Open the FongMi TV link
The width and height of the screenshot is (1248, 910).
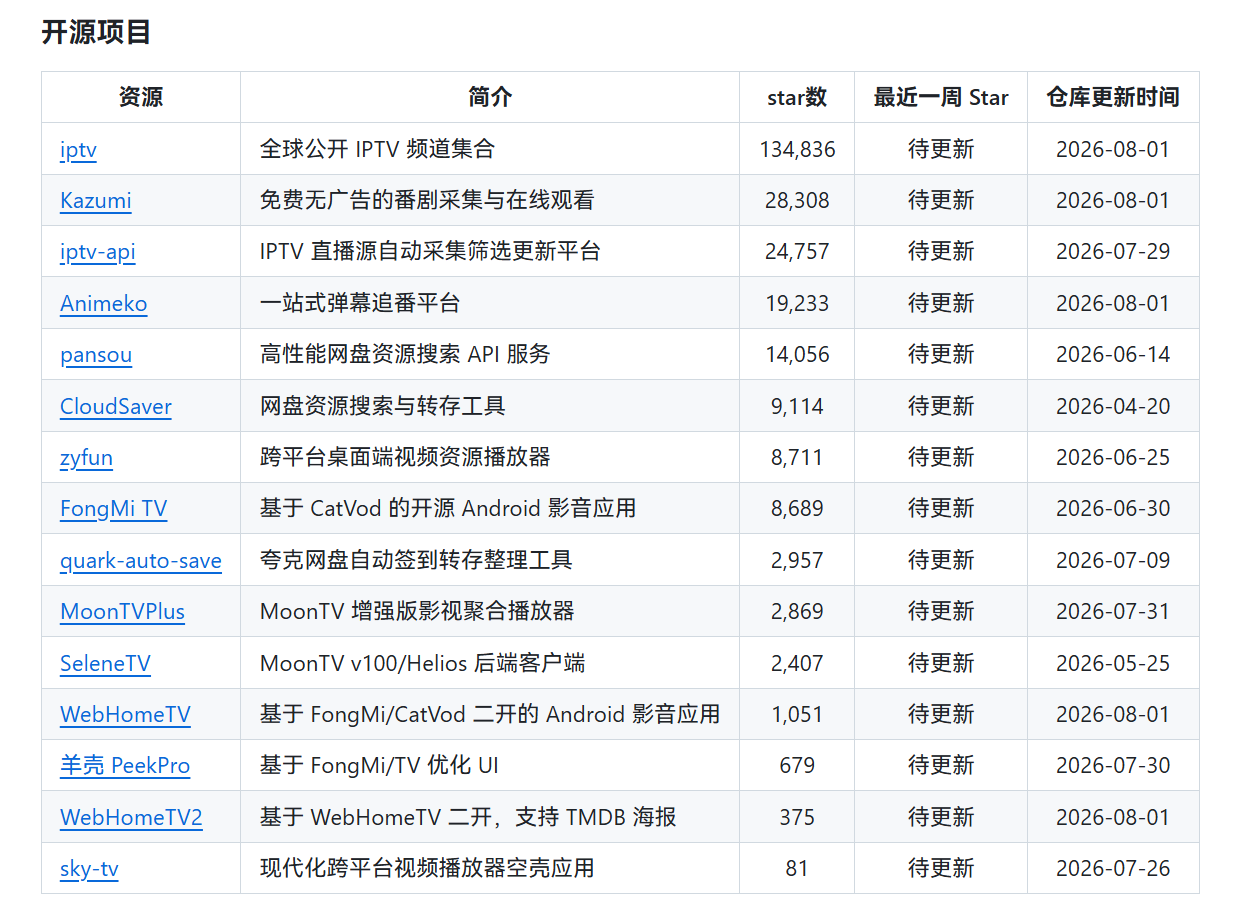(x=114, y=509)
